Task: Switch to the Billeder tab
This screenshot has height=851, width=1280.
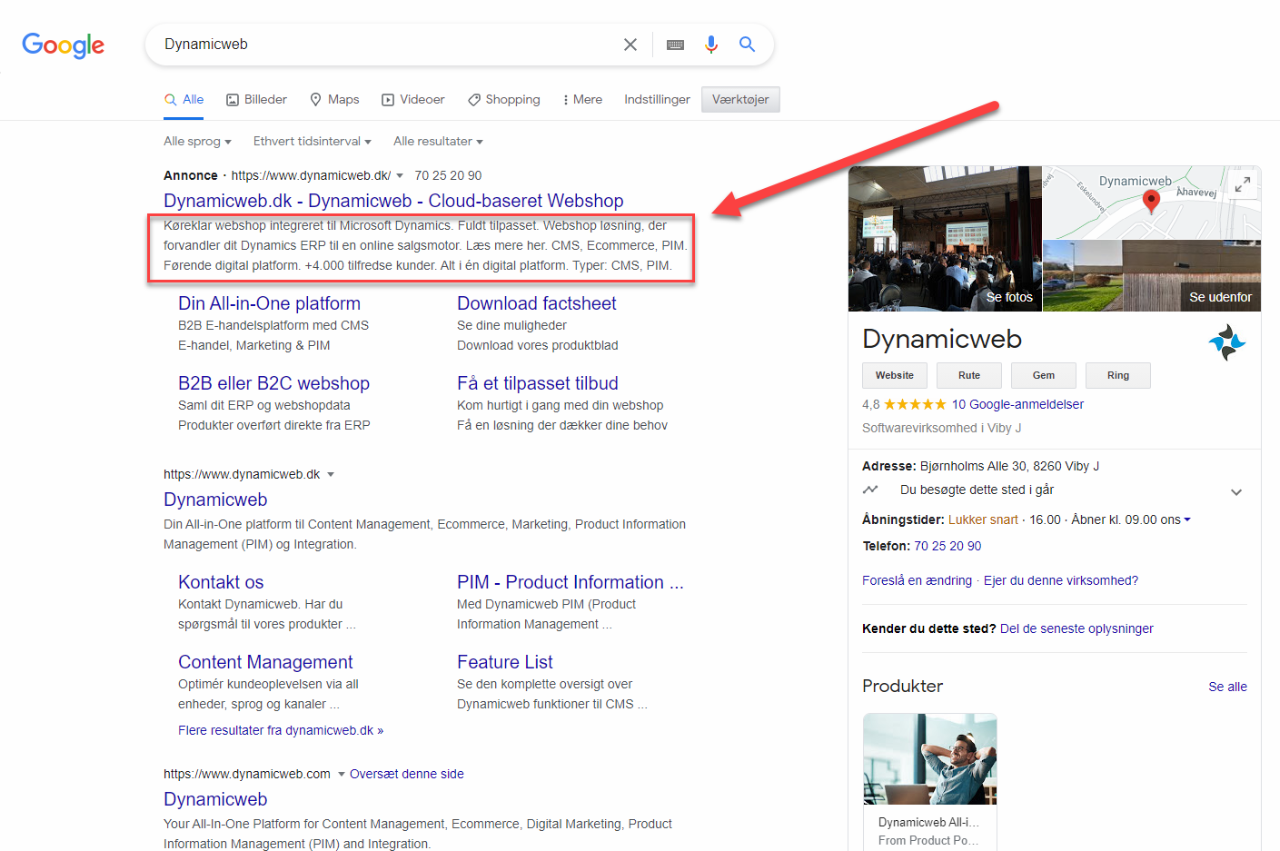Action: click(256, 100)
